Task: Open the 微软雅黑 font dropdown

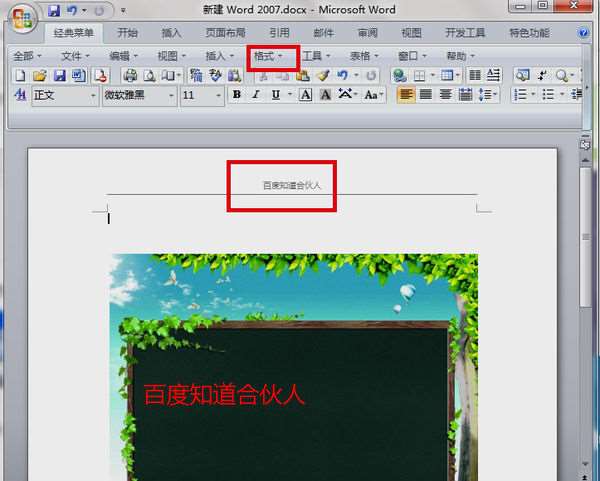Action: [171, 95]
